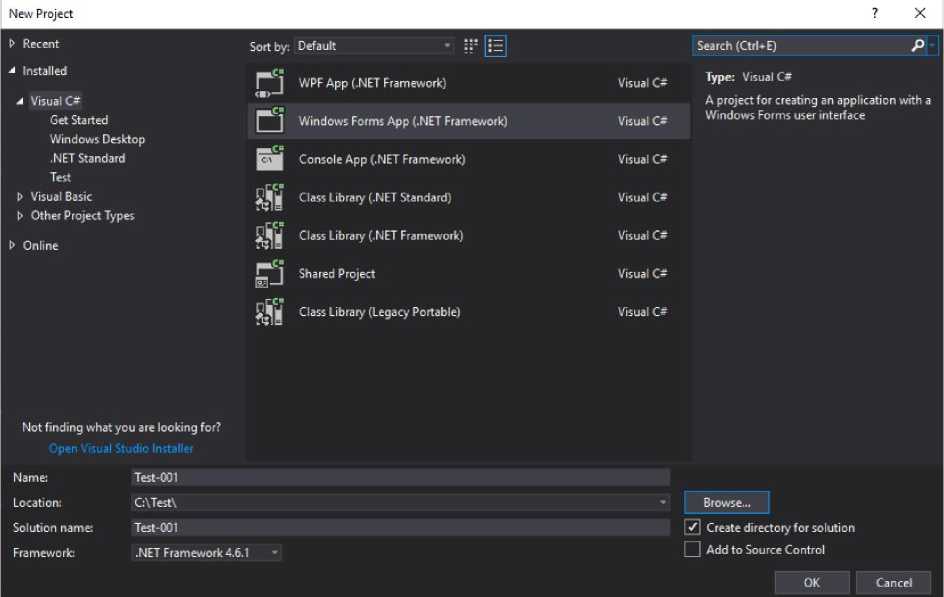Enable Add to Source Control checkbox
Image resolution: width=944 pixels, height=597 pixels.
[x=692, y=550]
